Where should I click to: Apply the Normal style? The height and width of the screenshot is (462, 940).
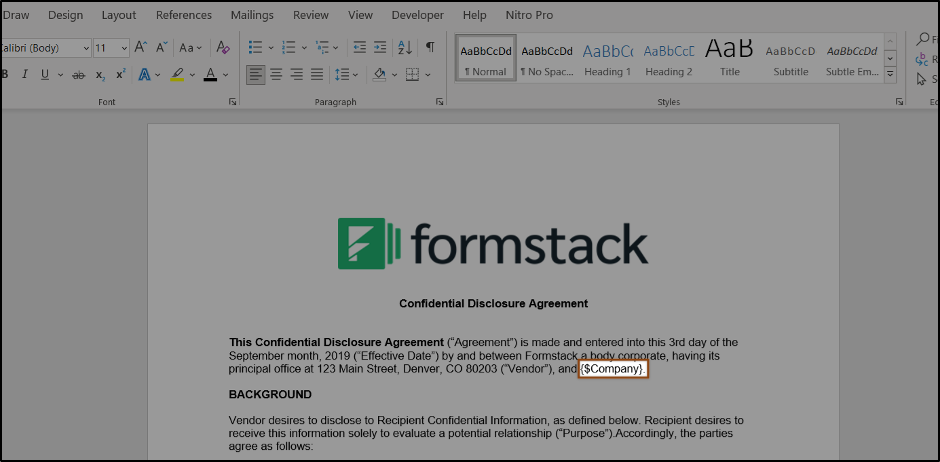(x=486, y=58)
